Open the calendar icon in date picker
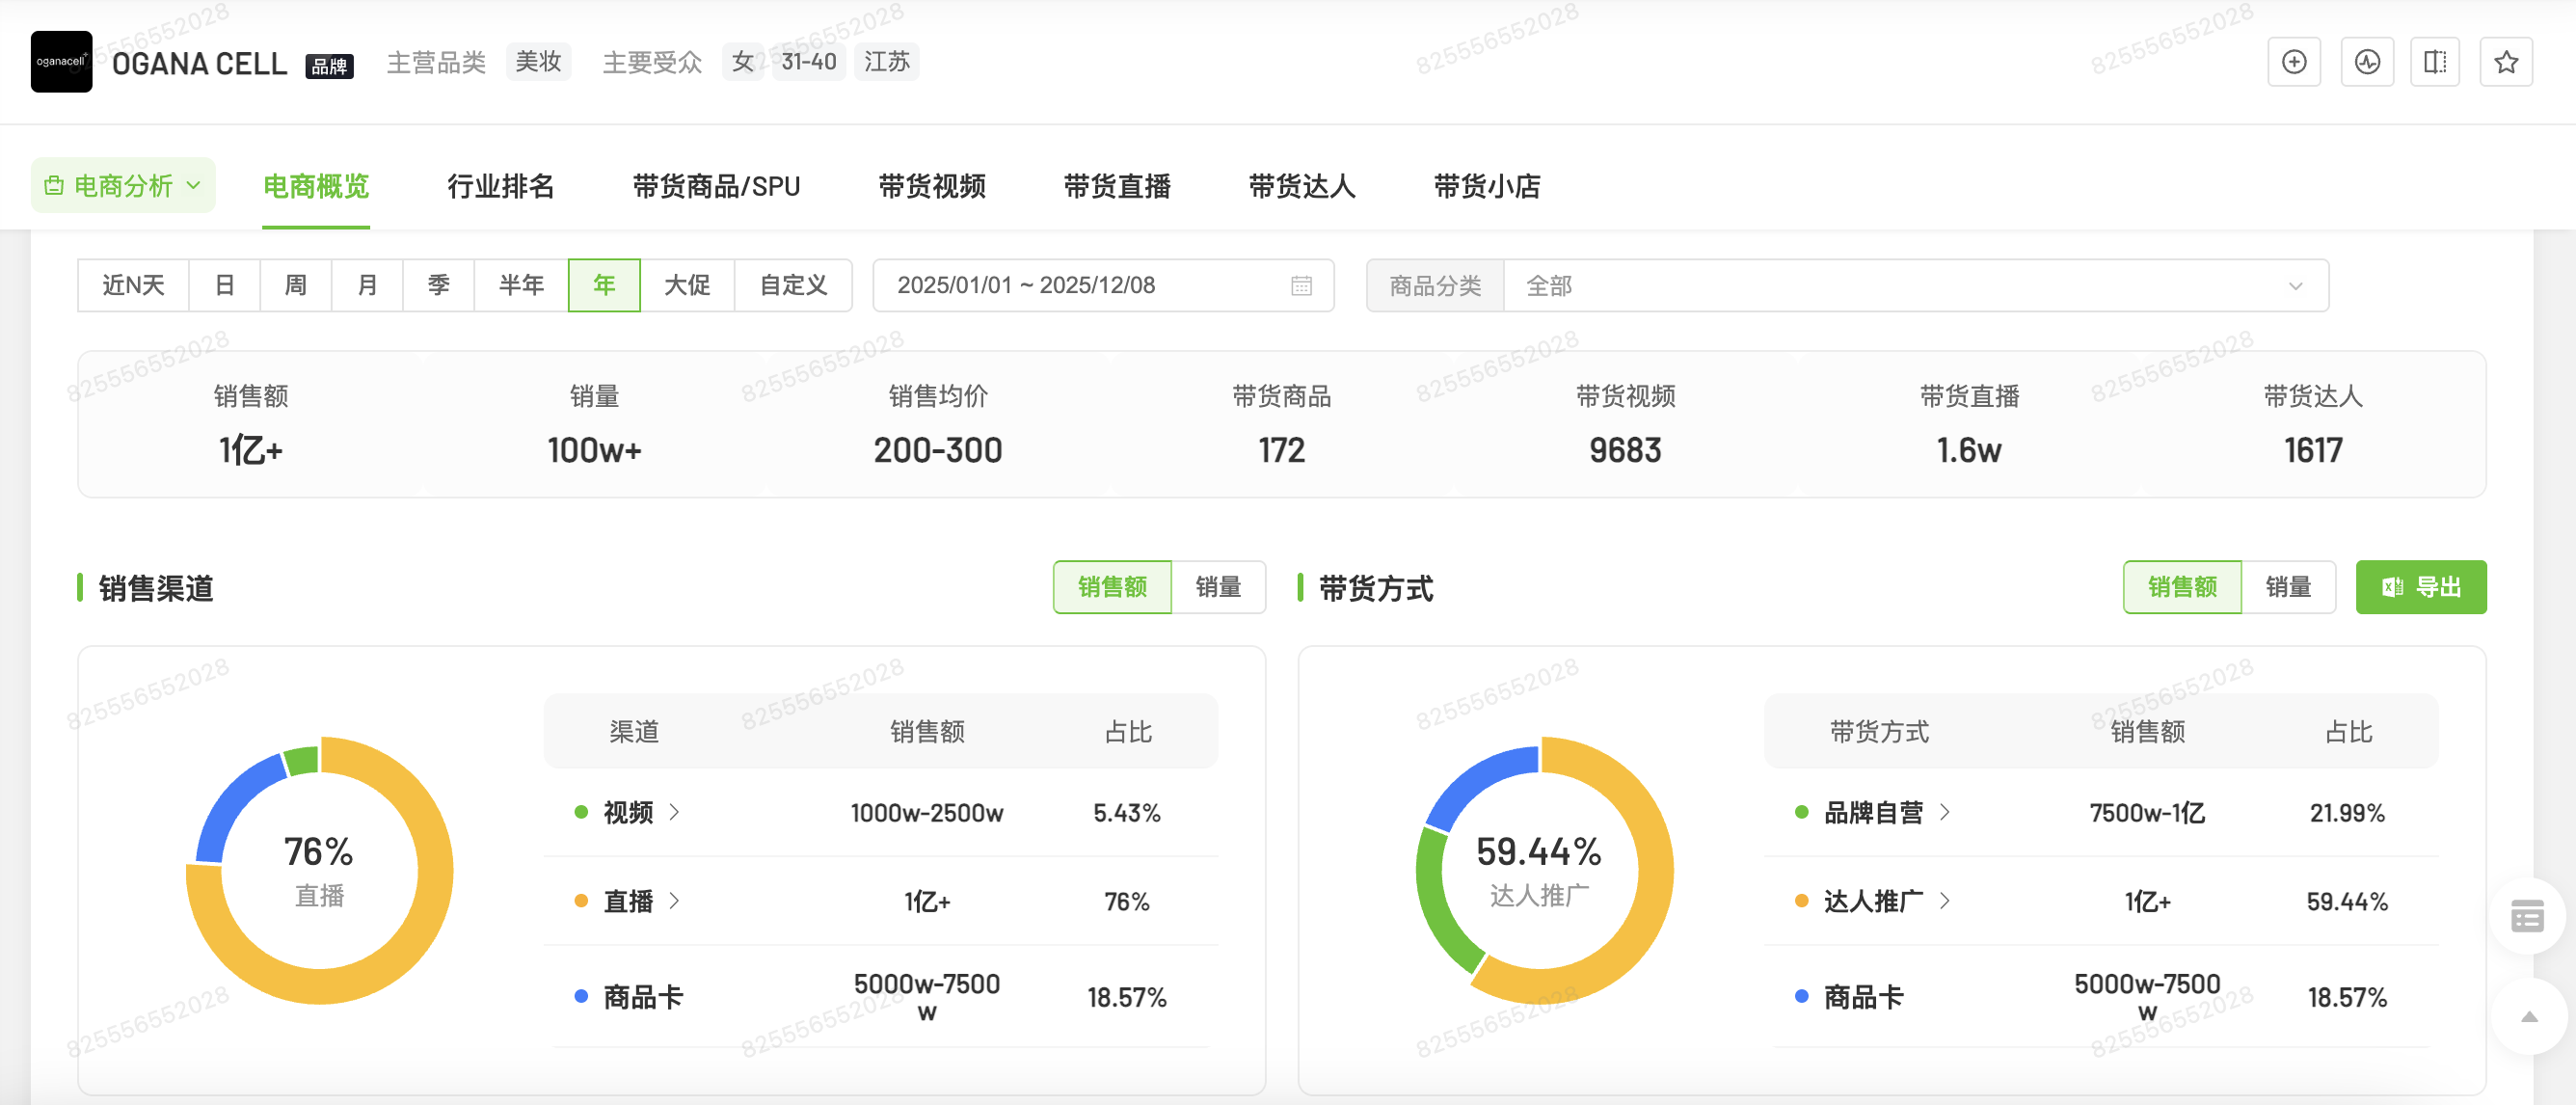Image resolution: width=2576 pixels, height=1105 pixels. (1301, 286)
